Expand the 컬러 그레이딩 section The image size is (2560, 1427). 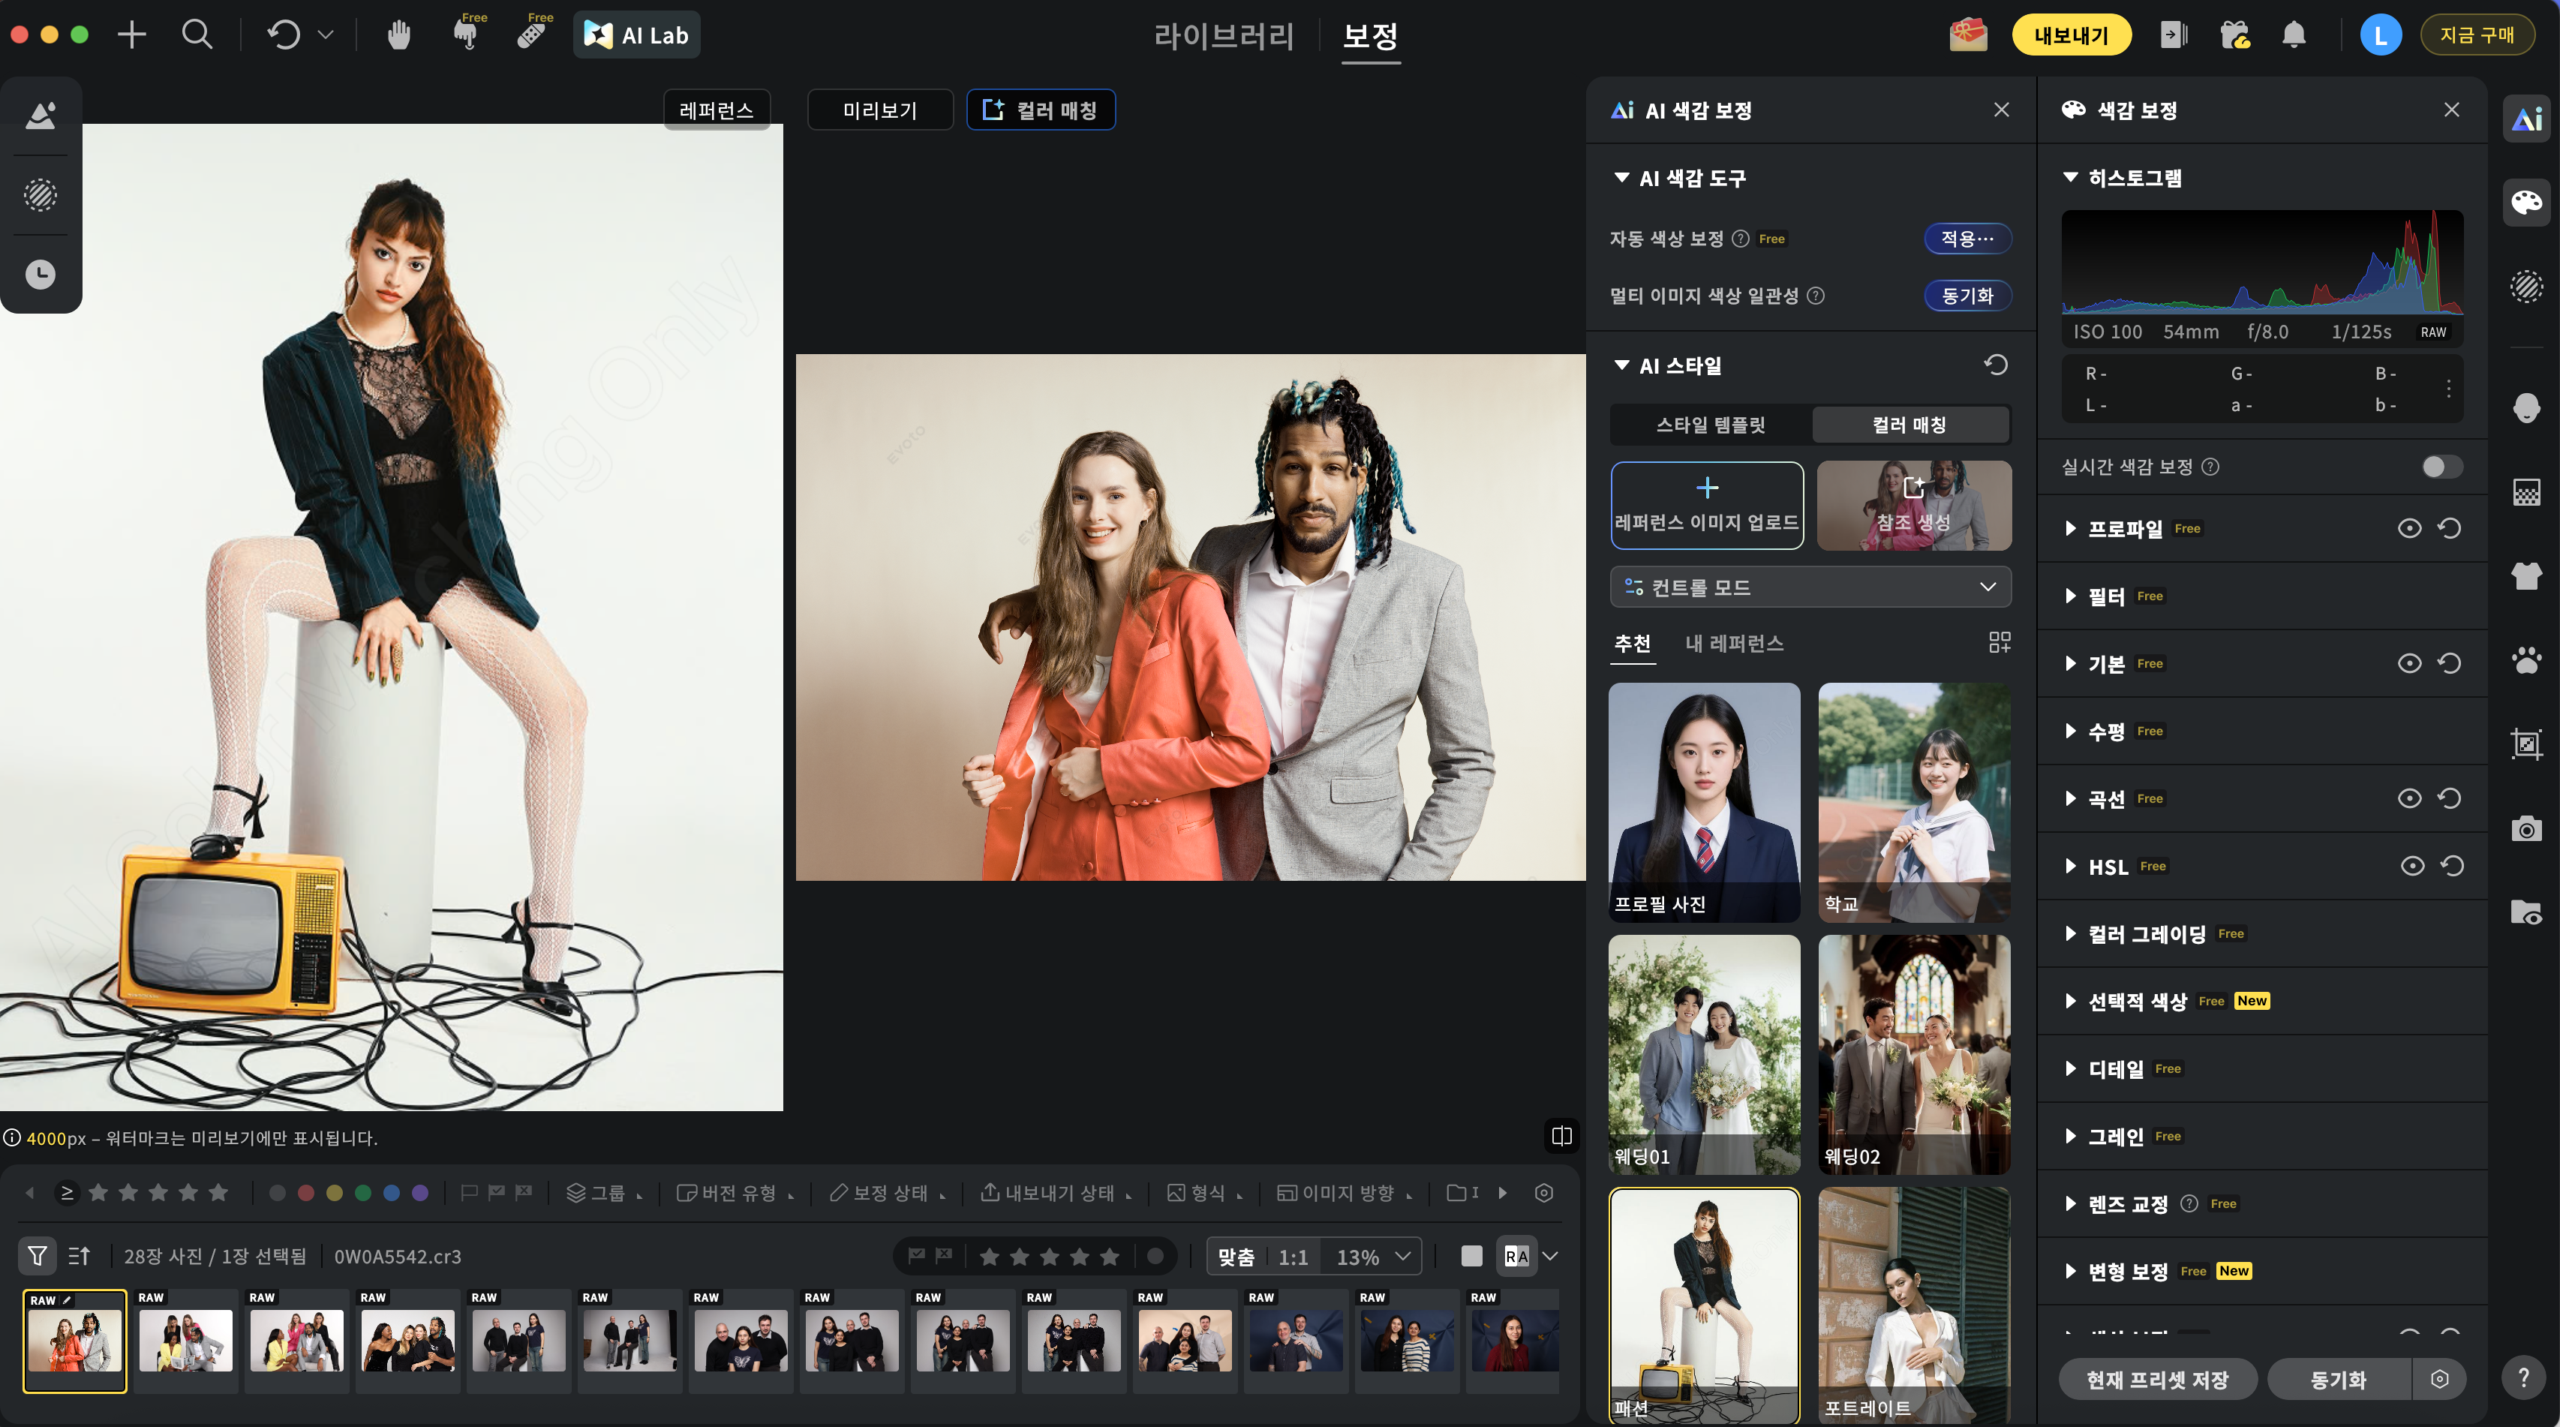tap(2146, 934)
